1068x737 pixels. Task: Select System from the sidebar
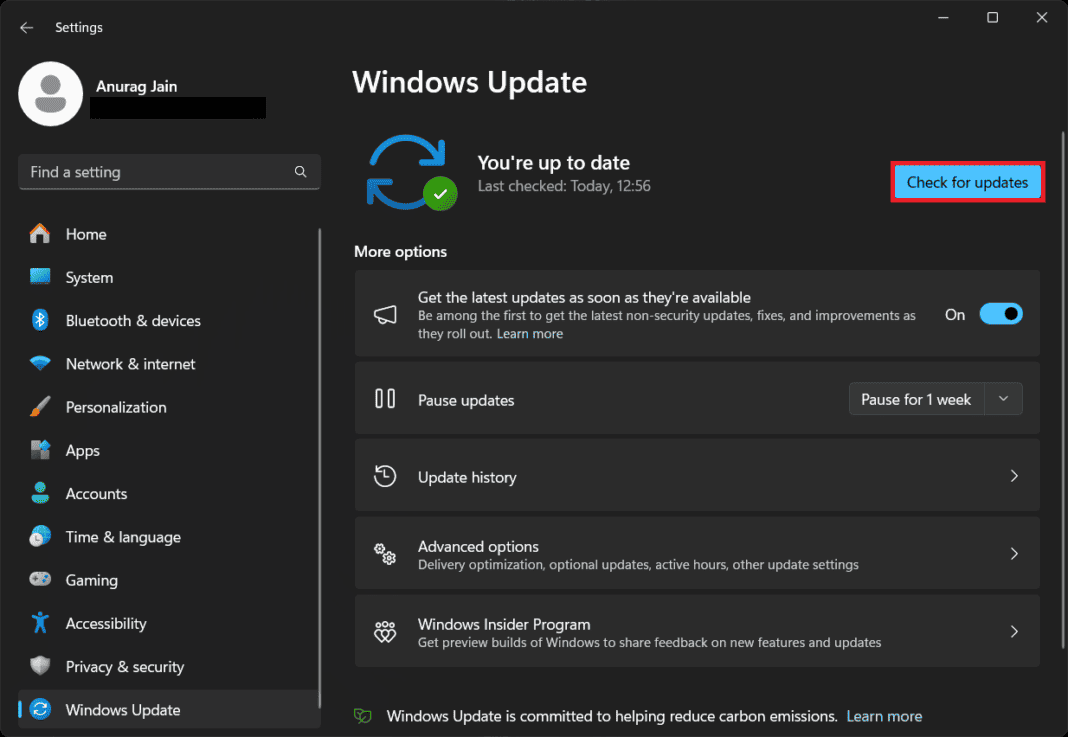(38, 277)
